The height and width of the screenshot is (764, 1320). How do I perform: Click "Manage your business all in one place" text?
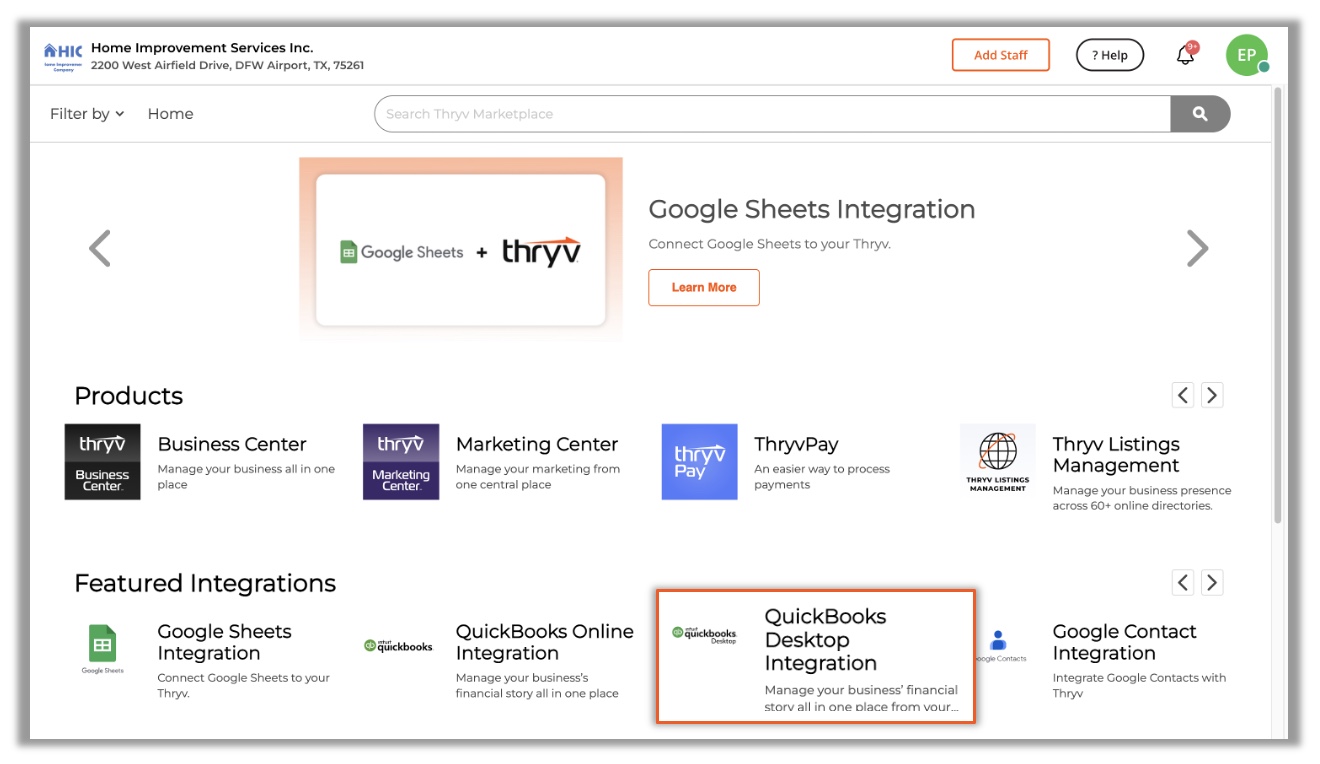coord(246,477)
